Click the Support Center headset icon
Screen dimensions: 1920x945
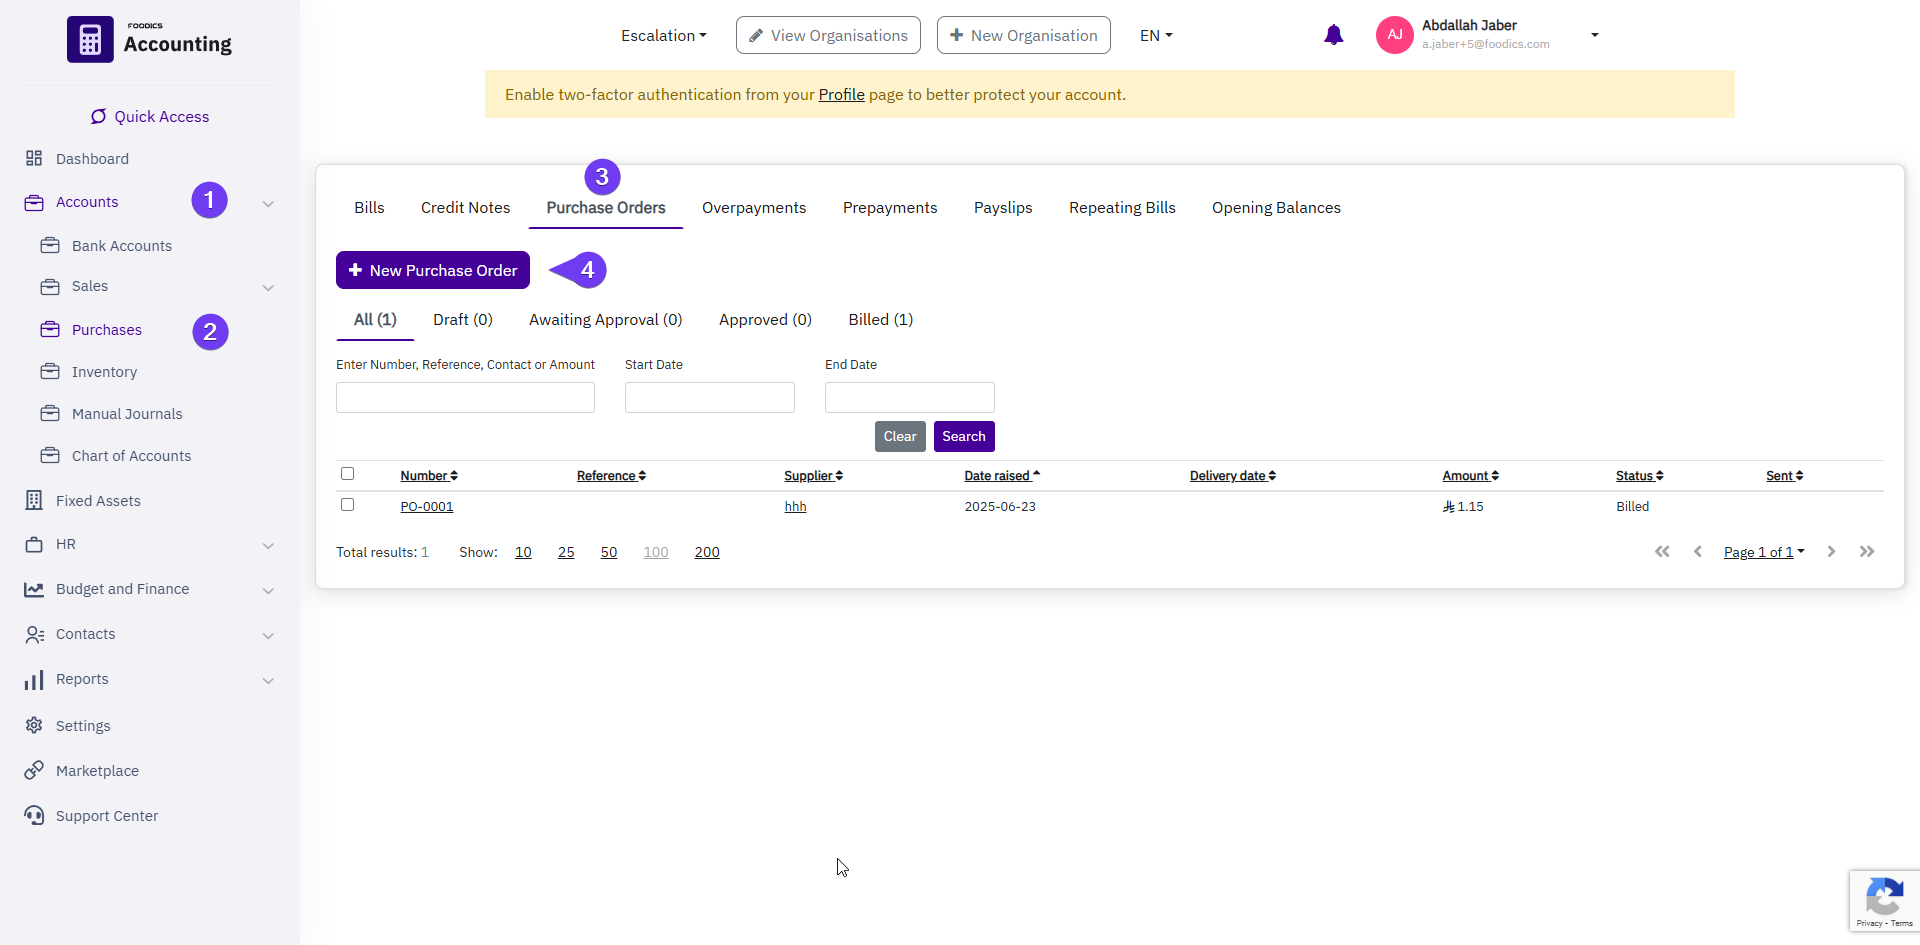click(34, 815)
